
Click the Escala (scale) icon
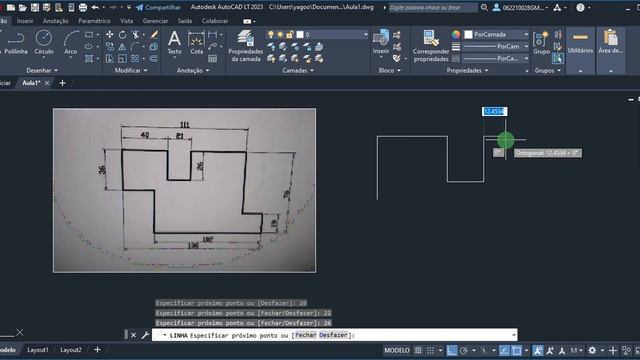point(122,58)
